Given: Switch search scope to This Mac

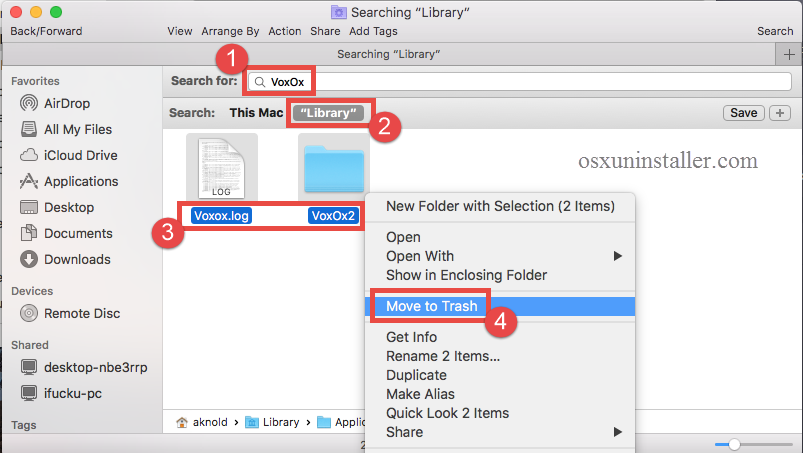Looking at the screenshot, I should (256, 113).
